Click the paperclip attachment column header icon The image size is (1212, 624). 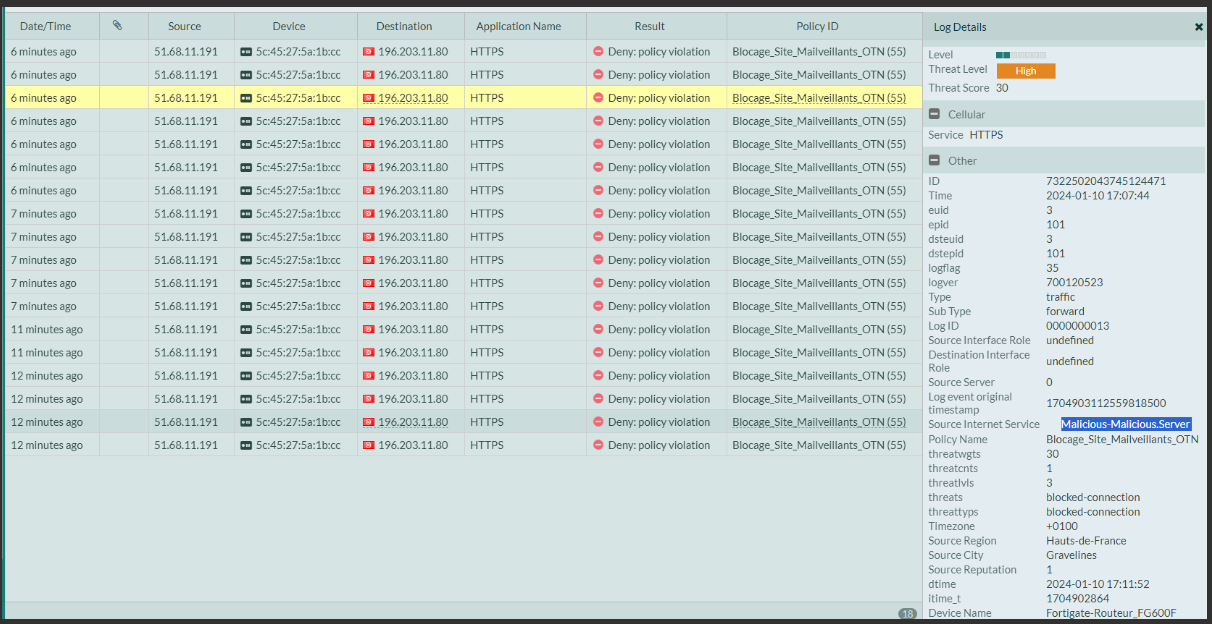117,26
